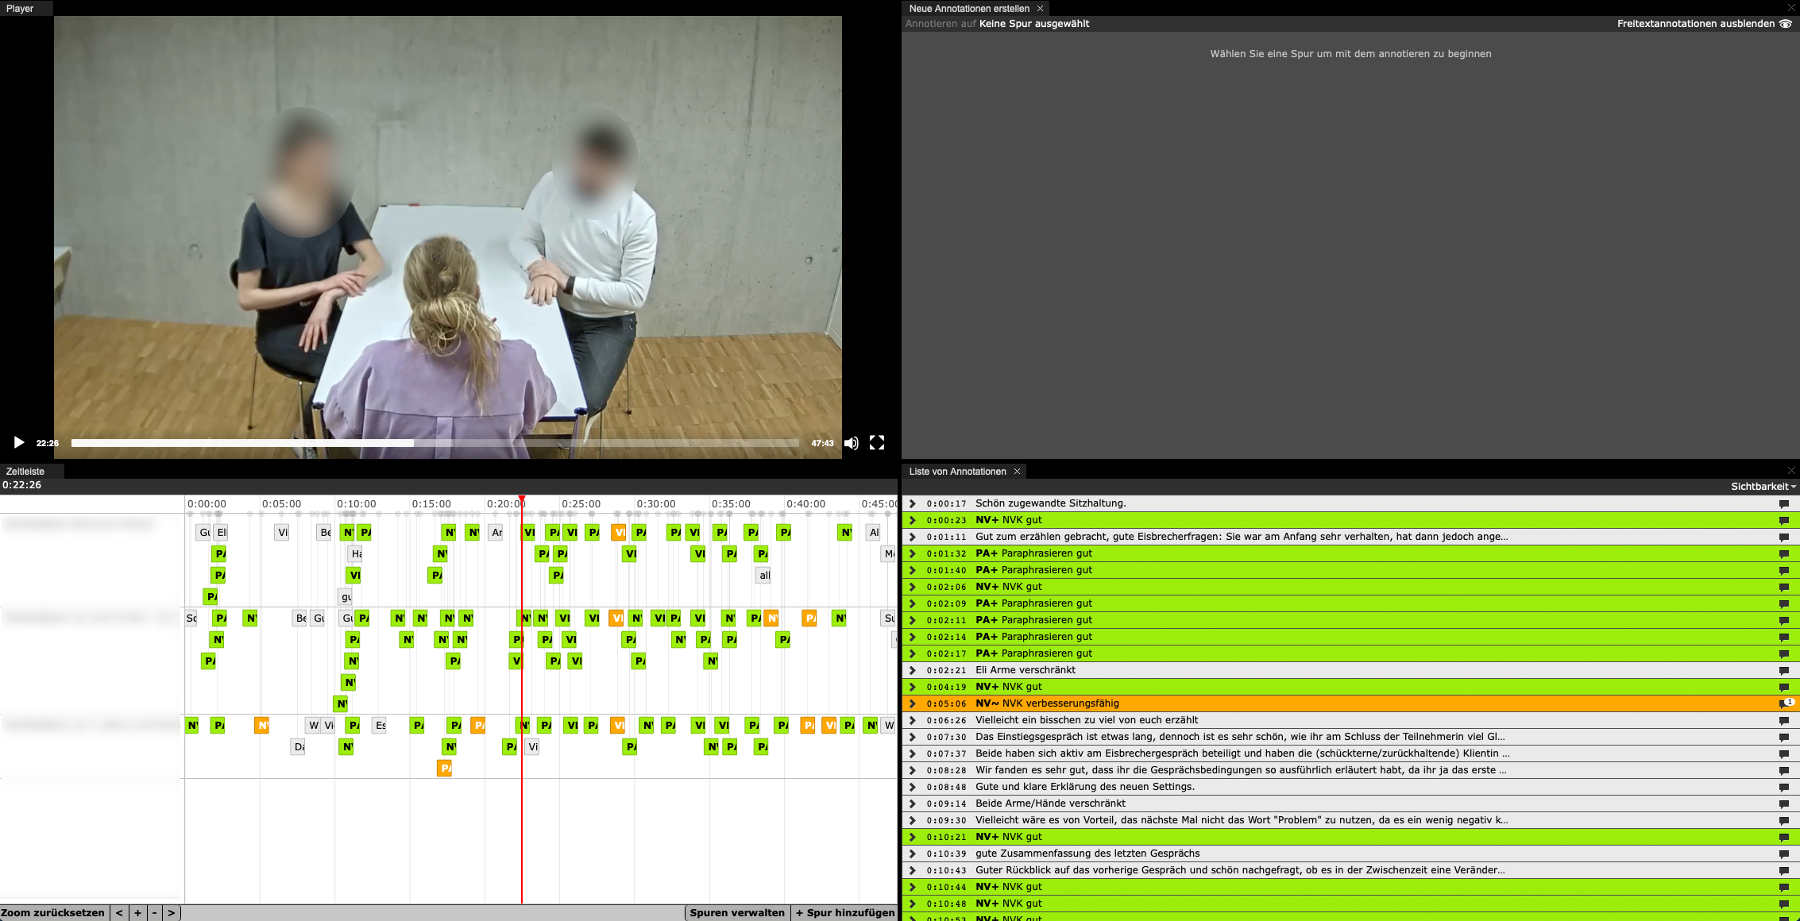This screenshot has width=1800, height=921.
Task: Expand the 0:01:32 Paraphrasieren gut annotation
Action: coord(912,554)
